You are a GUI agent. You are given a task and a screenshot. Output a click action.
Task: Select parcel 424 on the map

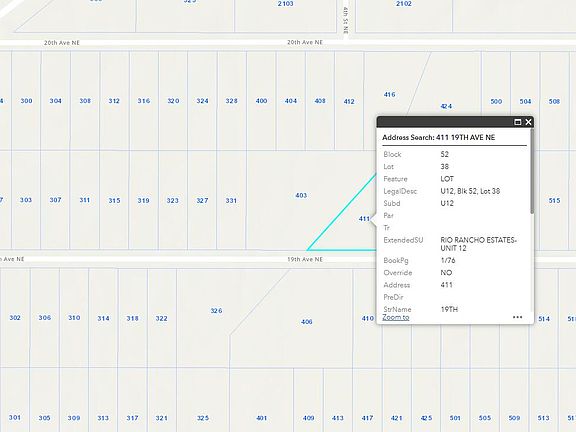(x=446, y=106)
